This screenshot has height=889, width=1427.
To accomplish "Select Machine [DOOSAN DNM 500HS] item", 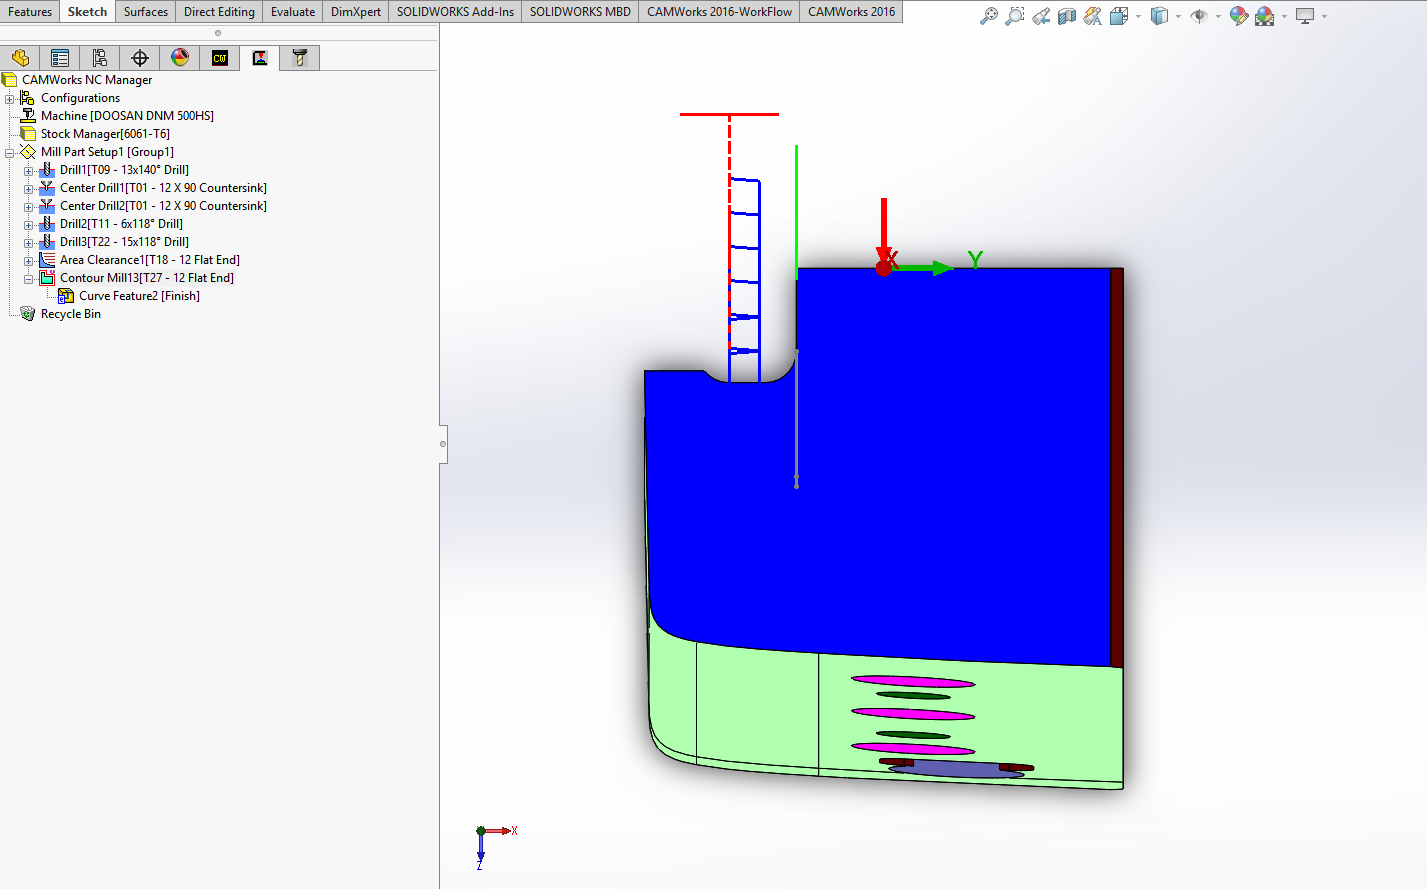I will pos(127,116).
